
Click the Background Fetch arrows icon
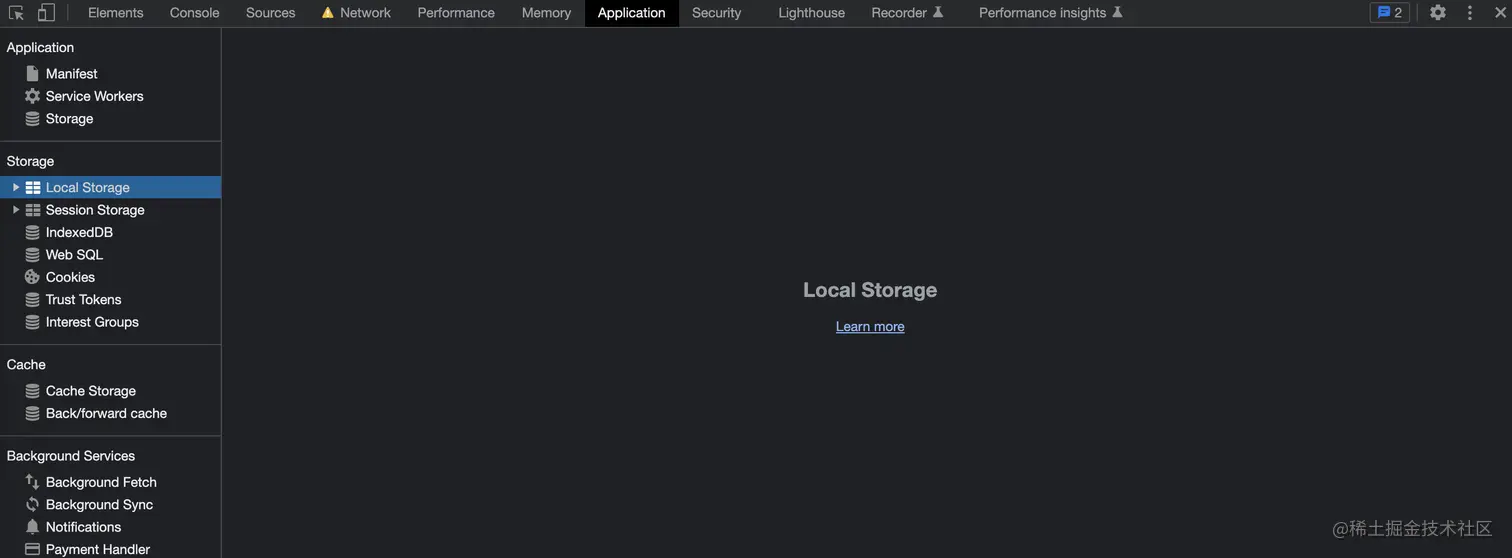32,482
